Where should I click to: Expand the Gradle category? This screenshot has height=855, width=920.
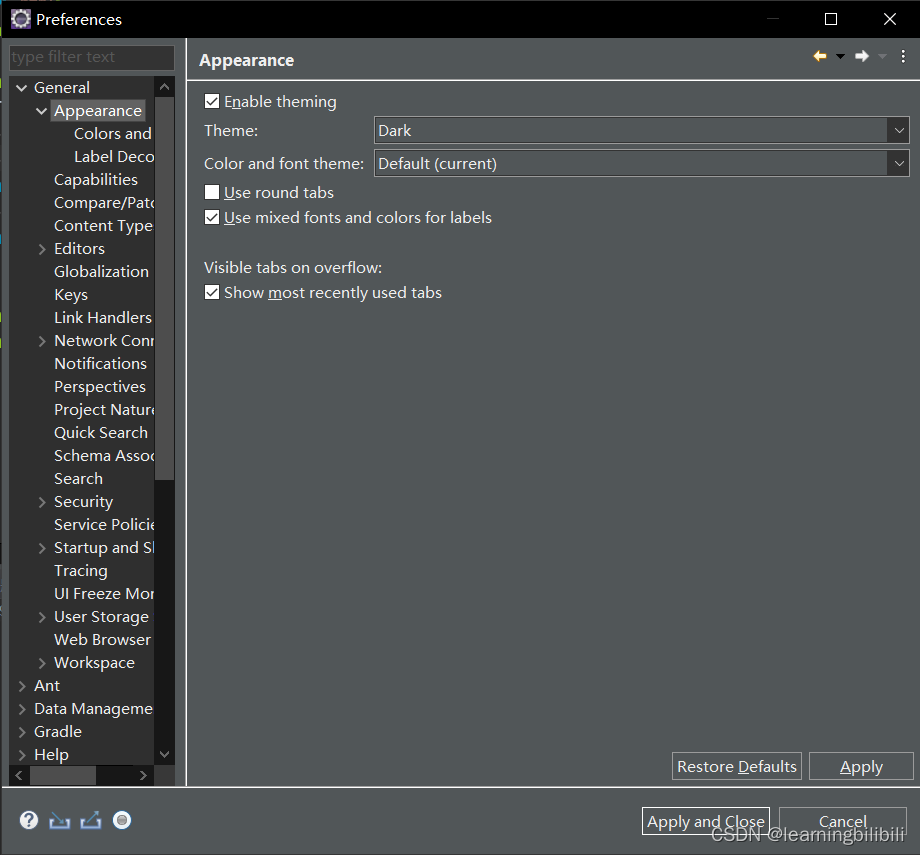tap(22, 732)
